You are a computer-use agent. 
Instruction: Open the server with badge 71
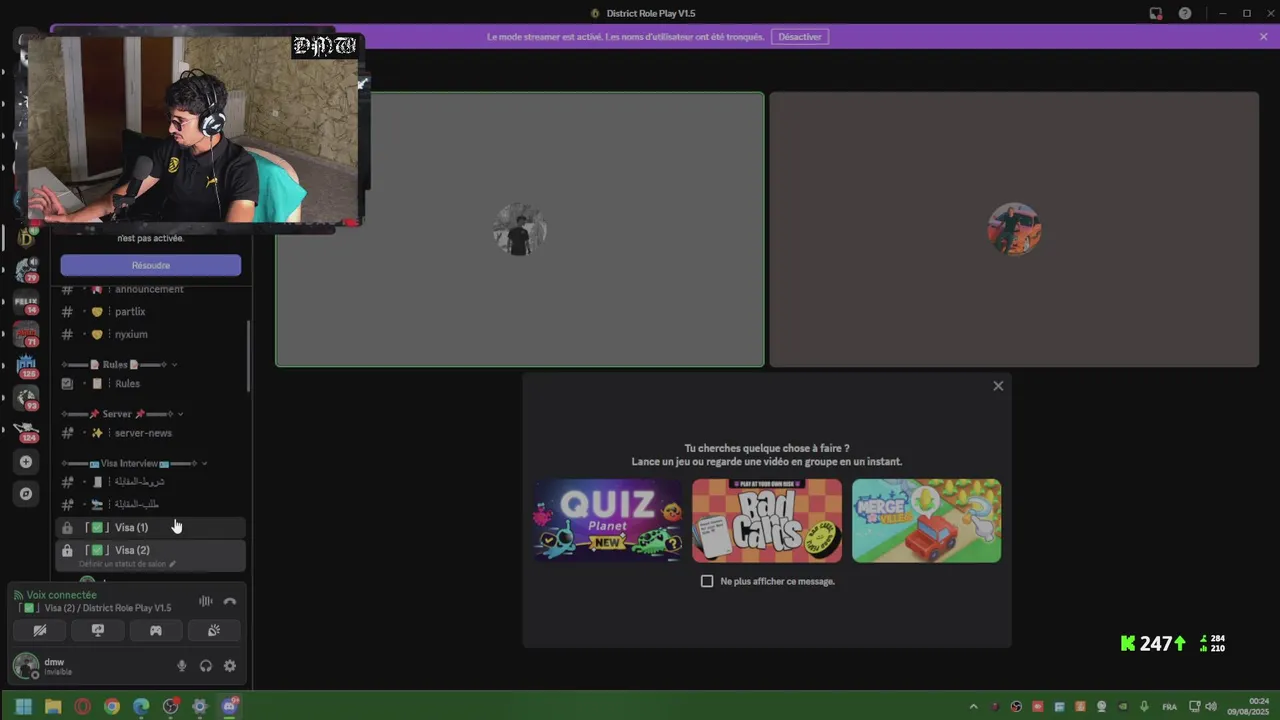[x=27, y=334]
